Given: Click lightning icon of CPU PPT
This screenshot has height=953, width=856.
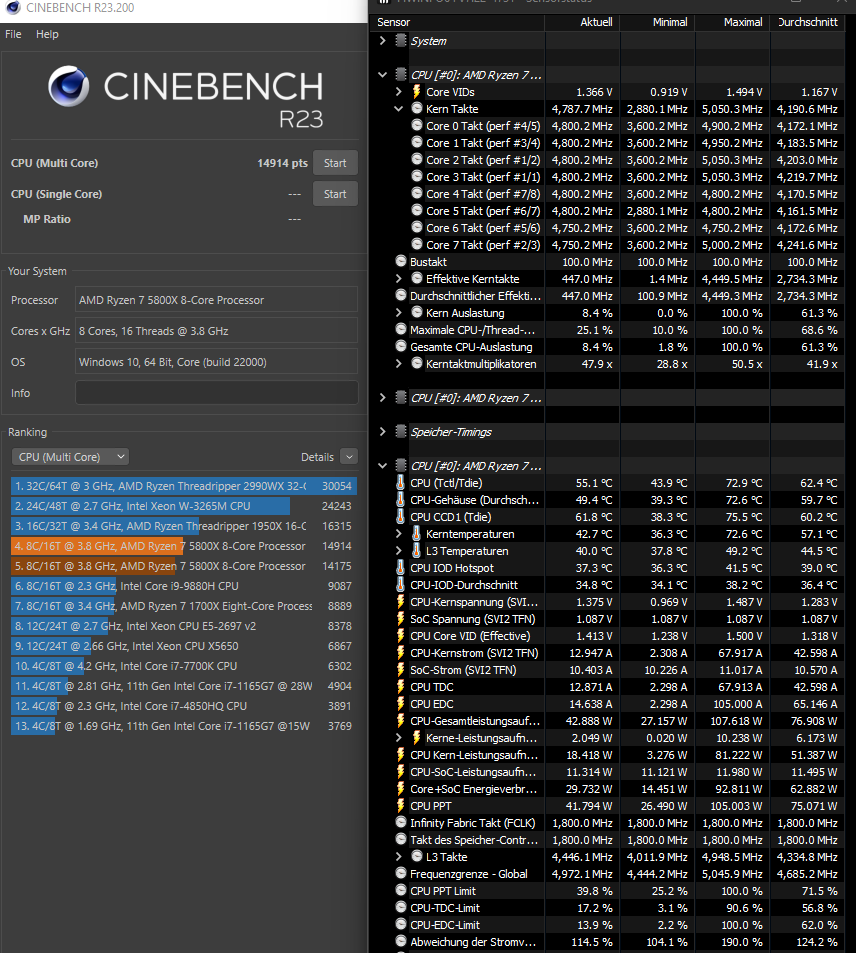Looking at the screenshot, I should [x=401, y=806].
